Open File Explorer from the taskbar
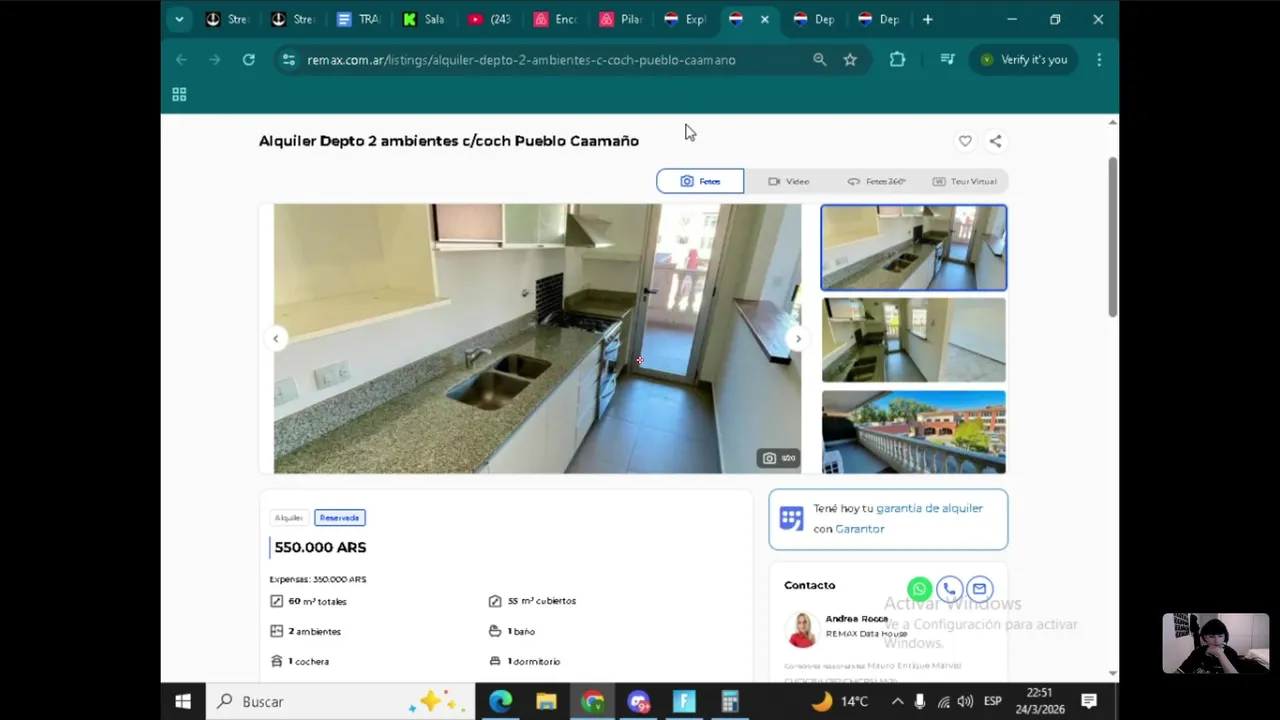1280x720 pixels. click(x=546, y=701)
